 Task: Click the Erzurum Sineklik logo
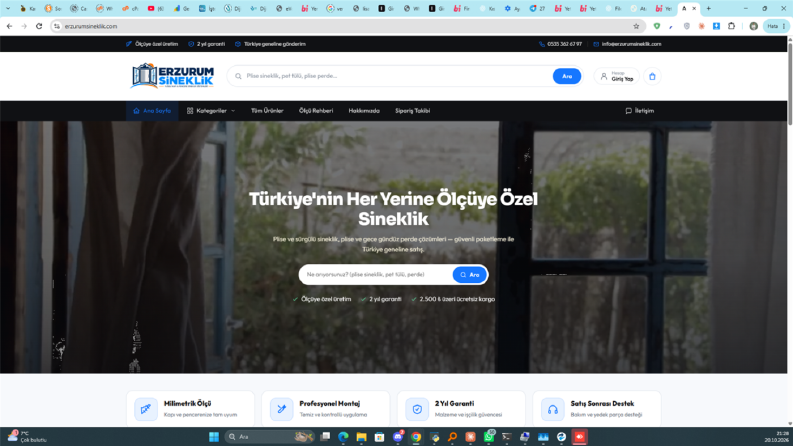click(172, 76)
